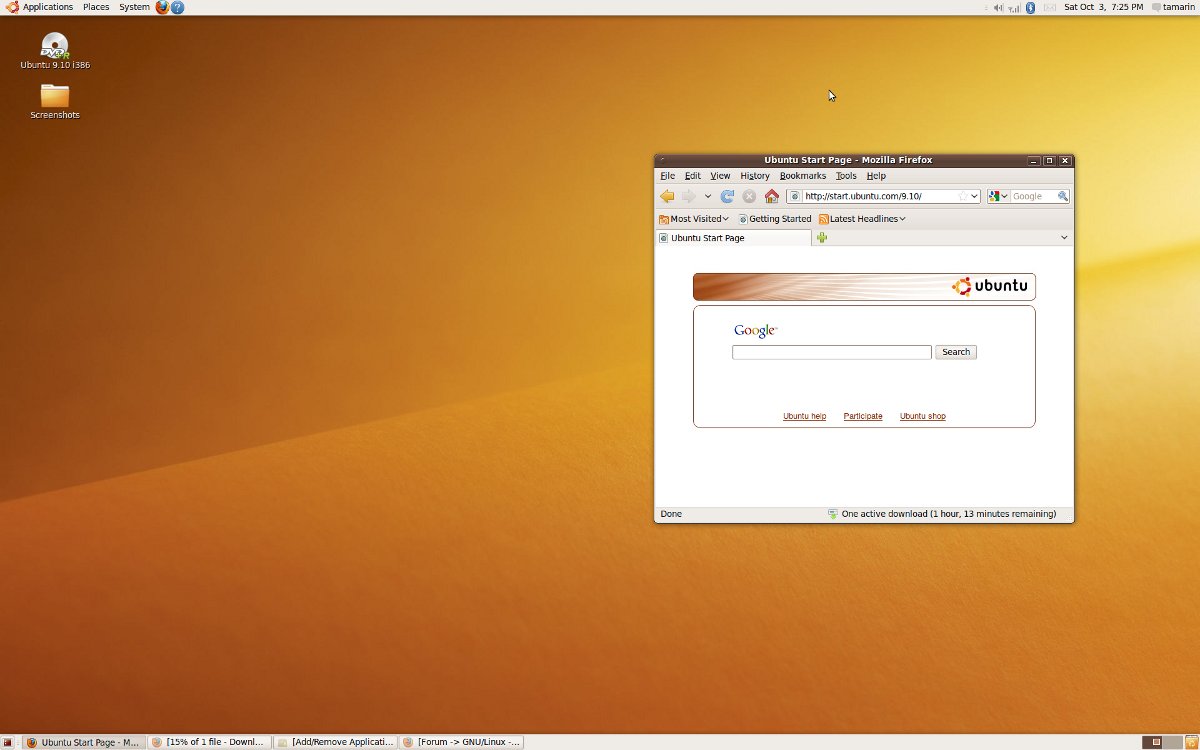
Task: Switch to the Add/Remove Applications taskbar window
Action: point(335,742)
